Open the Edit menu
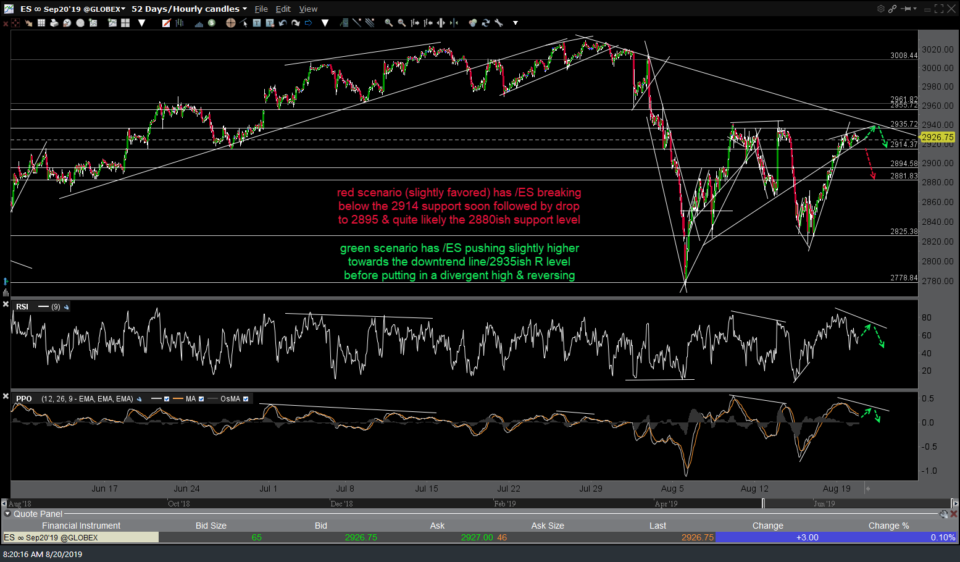The width and height of the screenshot is (960, 562). 283,9
